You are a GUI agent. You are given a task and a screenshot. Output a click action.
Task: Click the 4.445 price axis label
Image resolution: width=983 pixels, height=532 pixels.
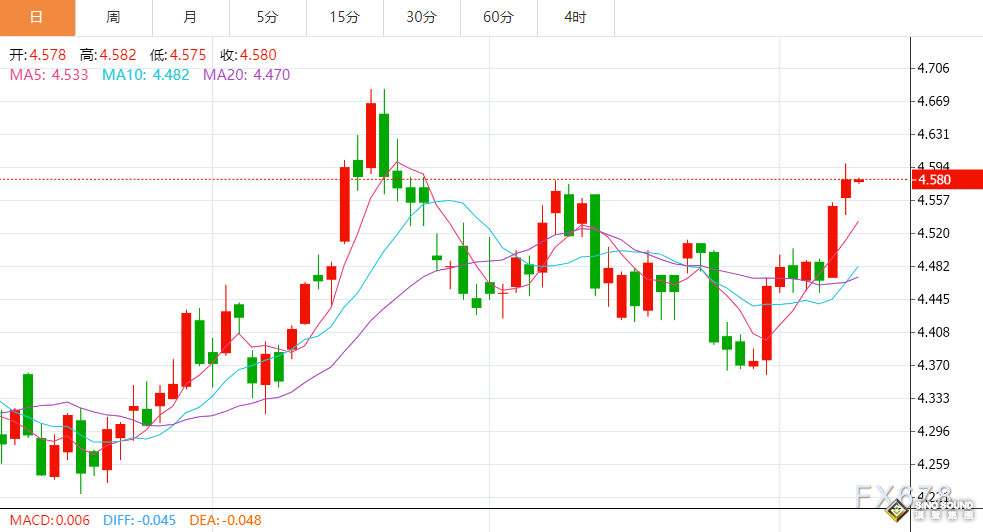tap(933, 300)
